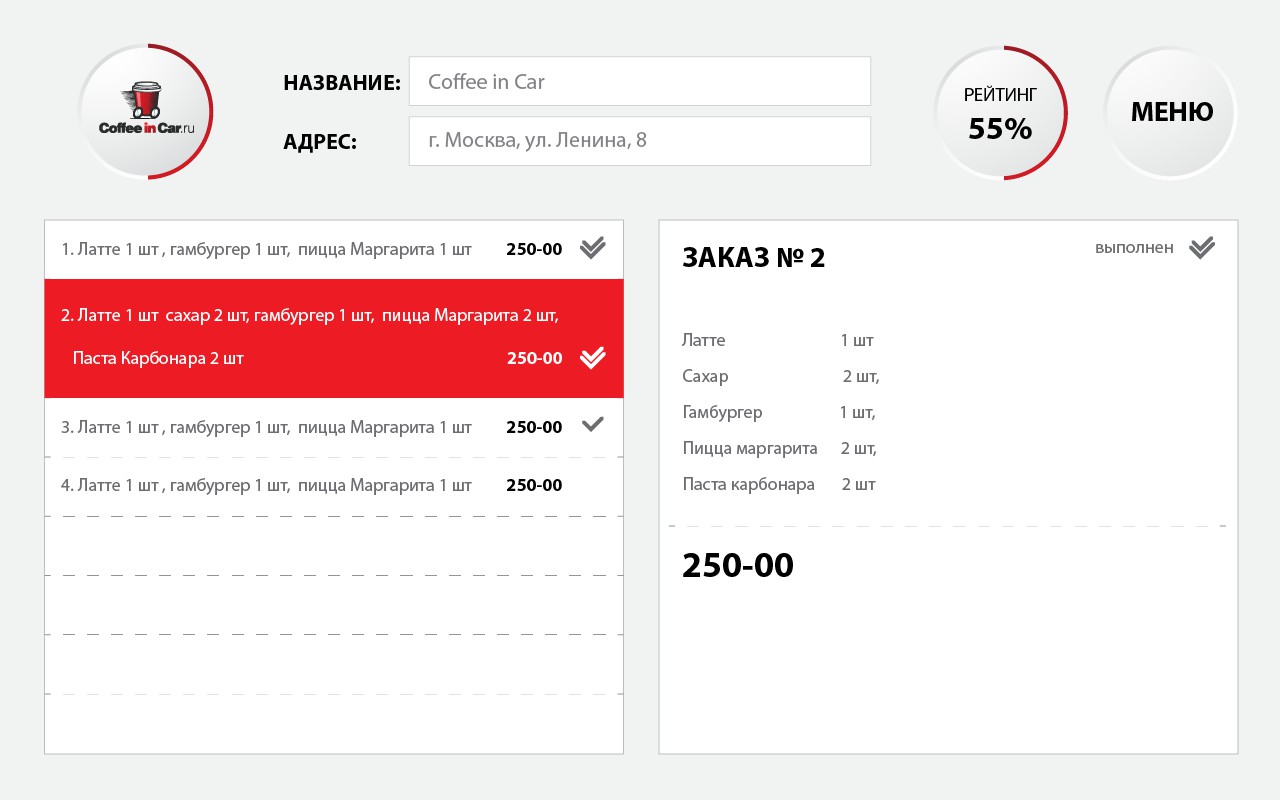Click the ЗАКАЗ № 2 heading
This screenshot has height=800, width=1280.
(x=754, y=258)
